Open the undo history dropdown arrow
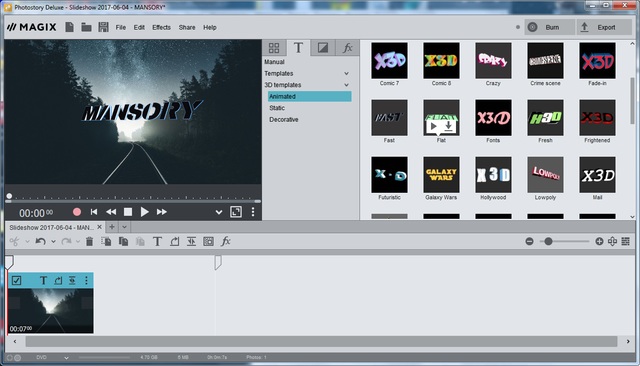Image resolution: width=640 pixels, height=366 pixels. (53, 242)
